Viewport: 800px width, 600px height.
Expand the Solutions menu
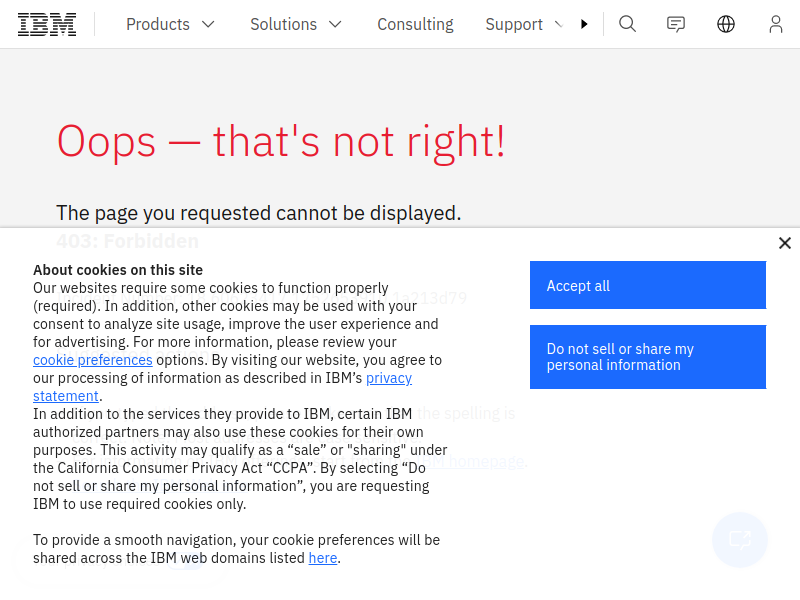point(296,24)
